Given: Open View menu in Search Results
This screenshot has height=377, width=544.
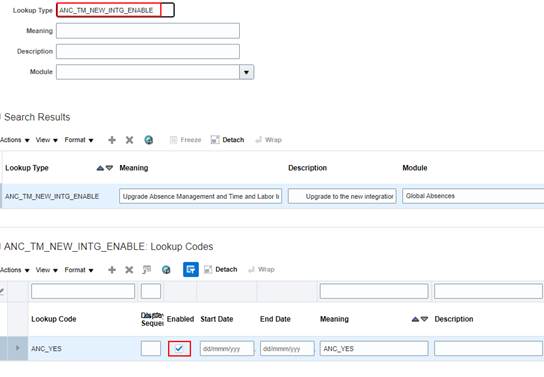Looking at the screenshot, I should pos(46,140).
